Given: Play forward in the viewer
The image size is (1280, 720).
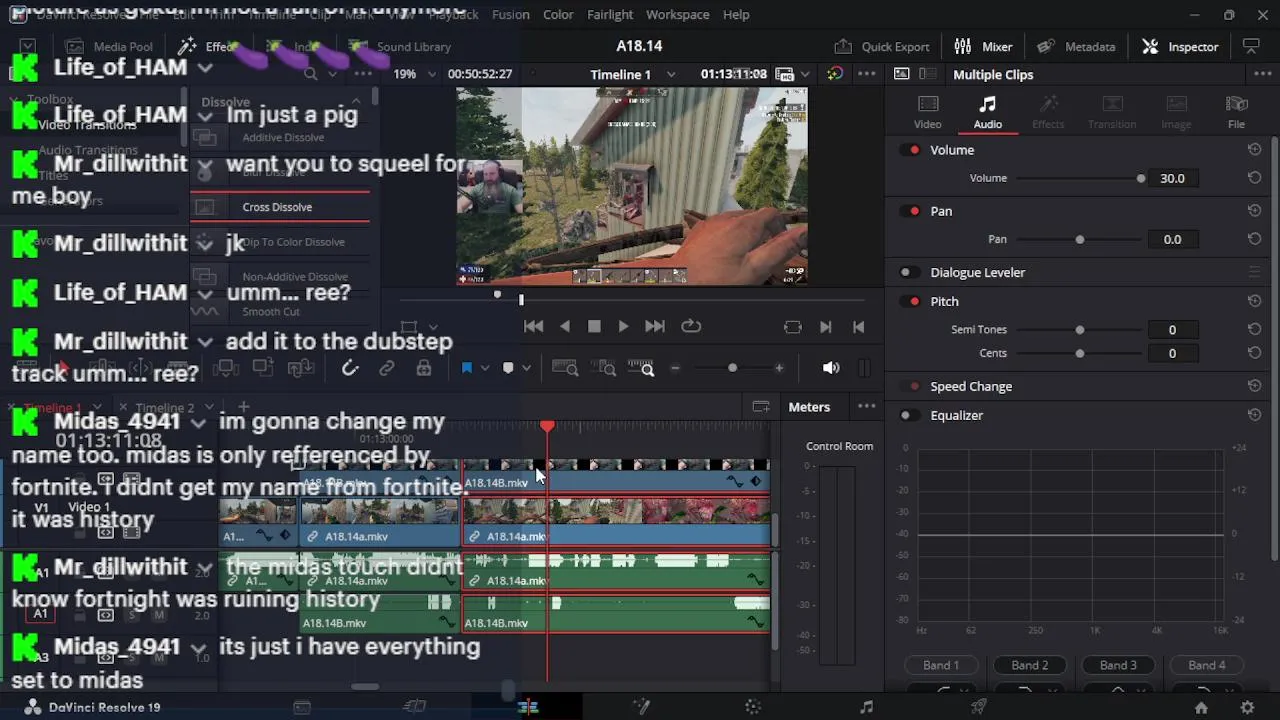Looking at the screenshot, I should click(623, 326).
